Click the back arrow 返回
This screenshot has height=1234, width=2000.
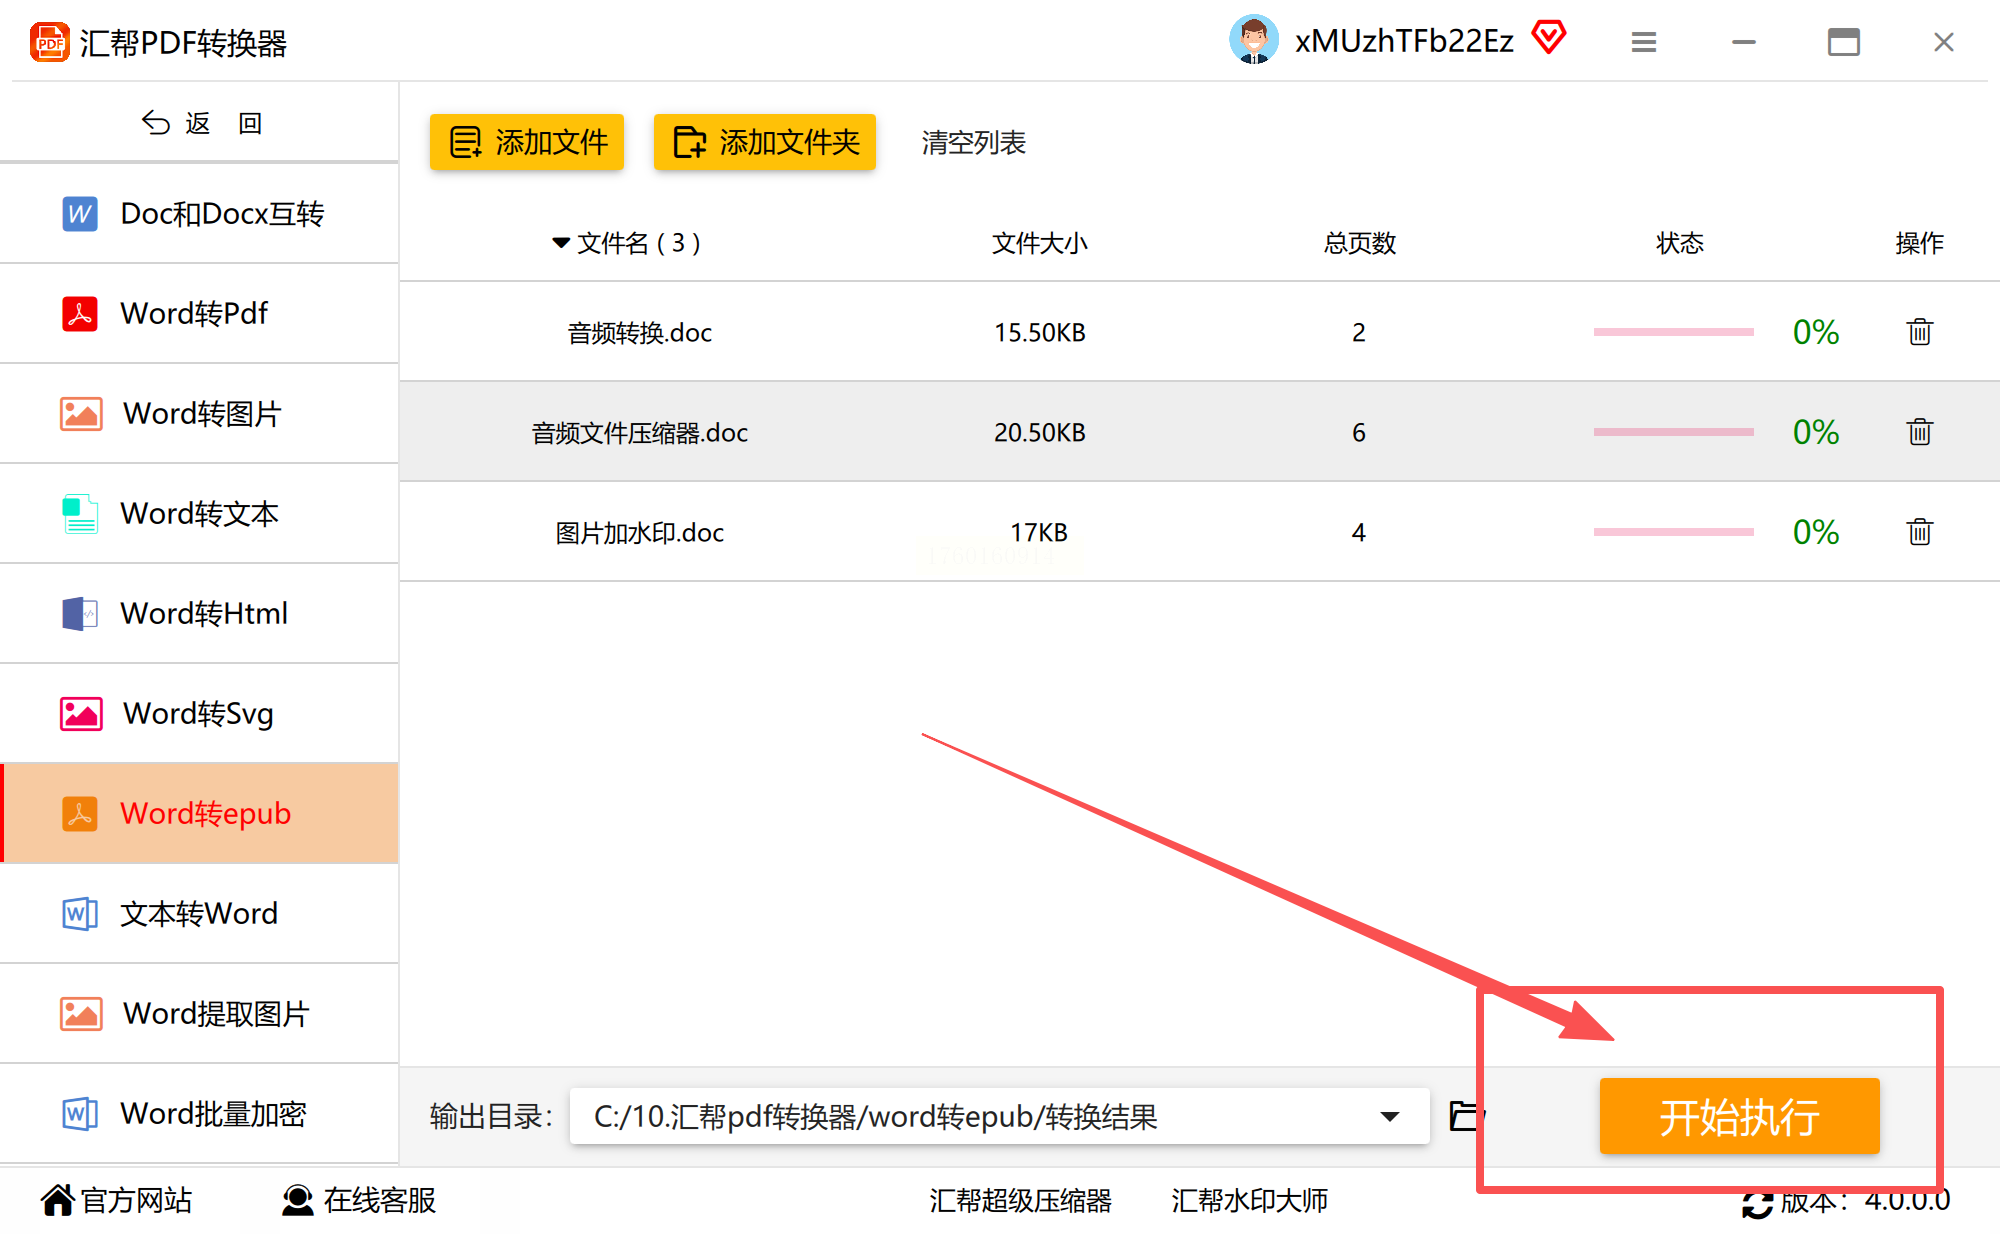(200, 123)
